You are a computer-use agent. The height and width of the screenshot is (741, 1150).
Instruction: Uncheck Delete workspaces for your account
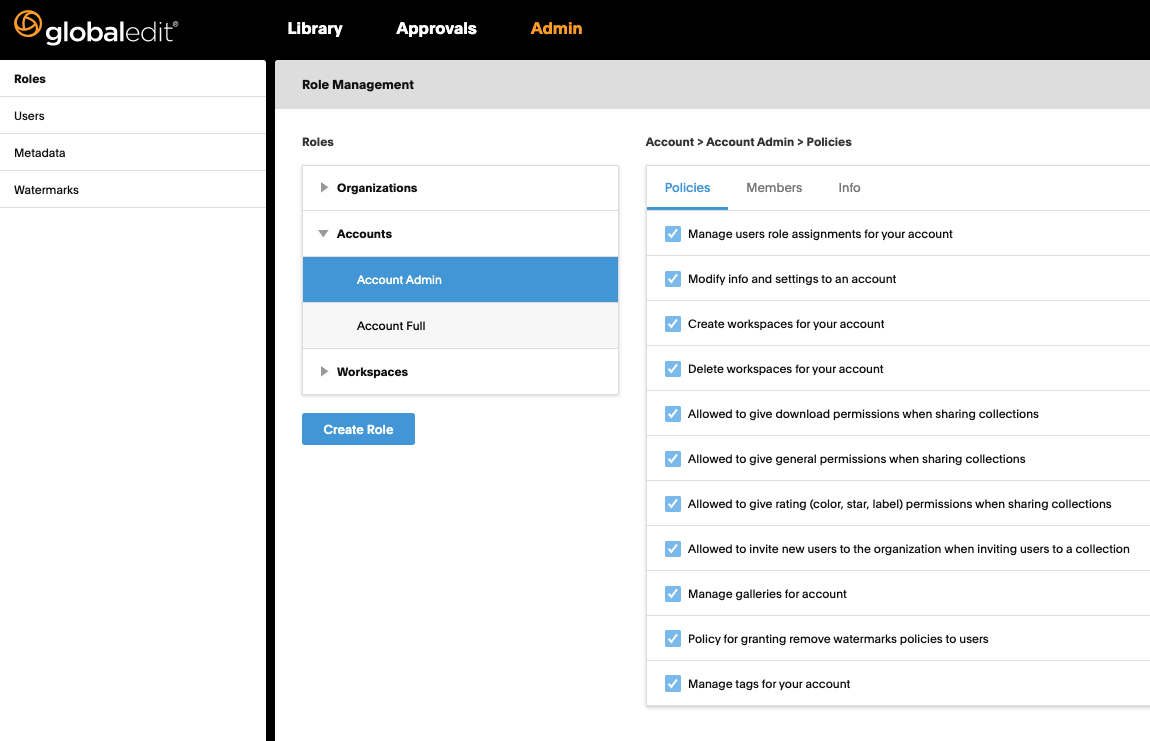coord(673,369)
